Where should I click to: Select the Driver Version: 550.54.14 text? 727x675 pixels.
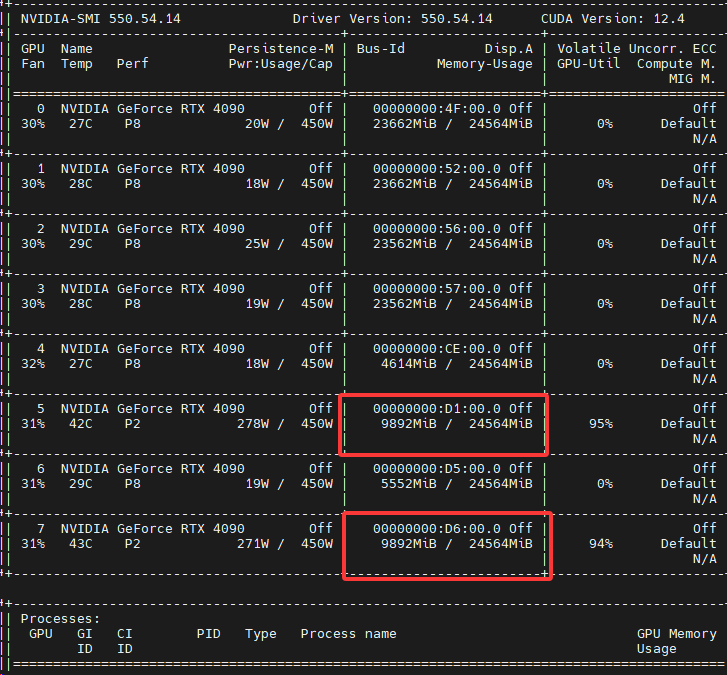coord(393,19)
